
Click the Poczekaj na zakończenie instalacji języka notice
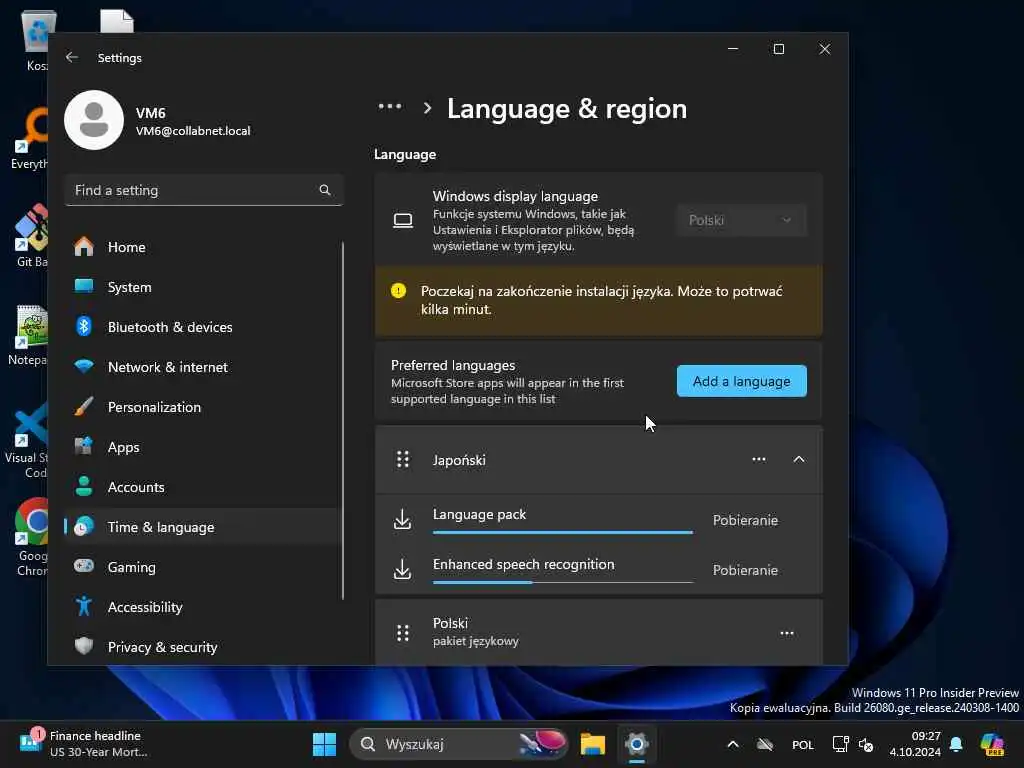pyautogui.click(x=599, y=300)
